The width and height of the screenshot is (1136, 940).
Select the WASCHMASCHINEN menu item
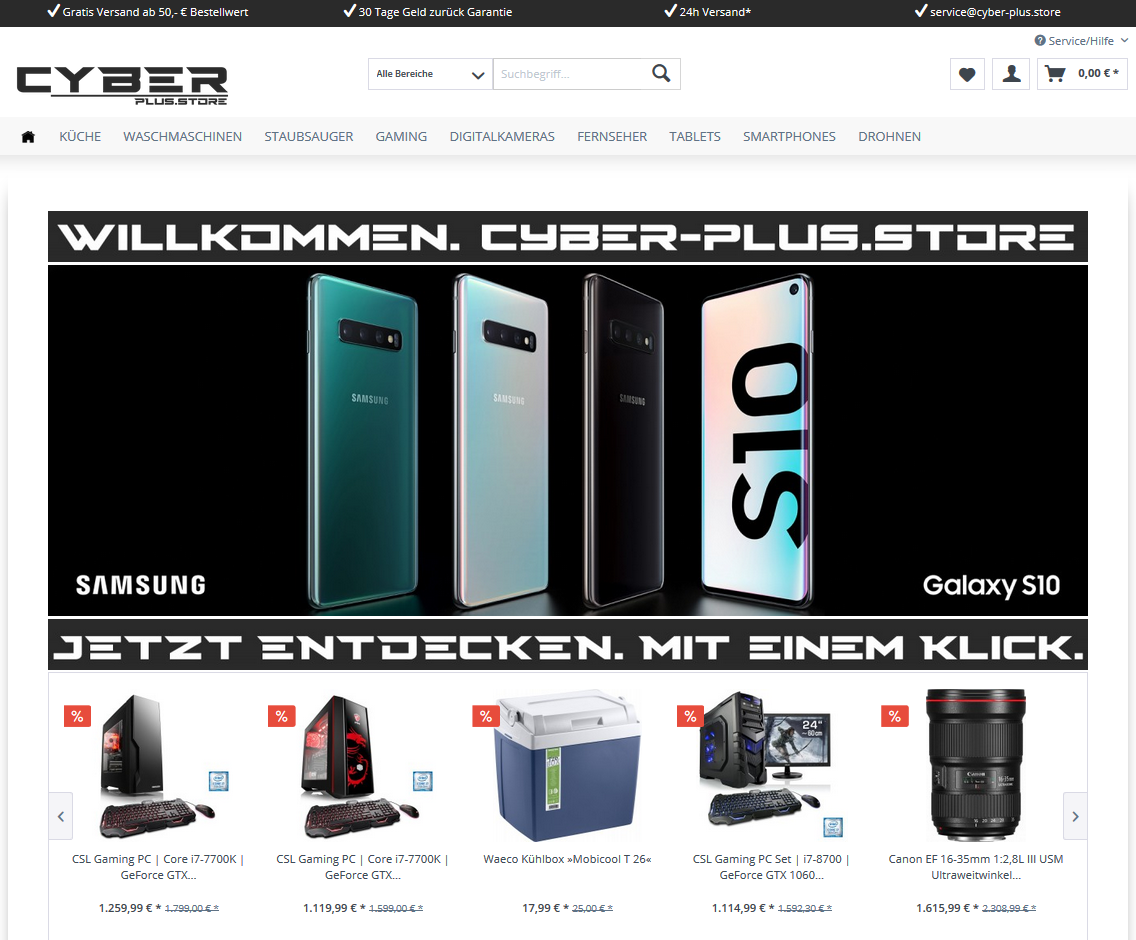[x=183, y=136]
